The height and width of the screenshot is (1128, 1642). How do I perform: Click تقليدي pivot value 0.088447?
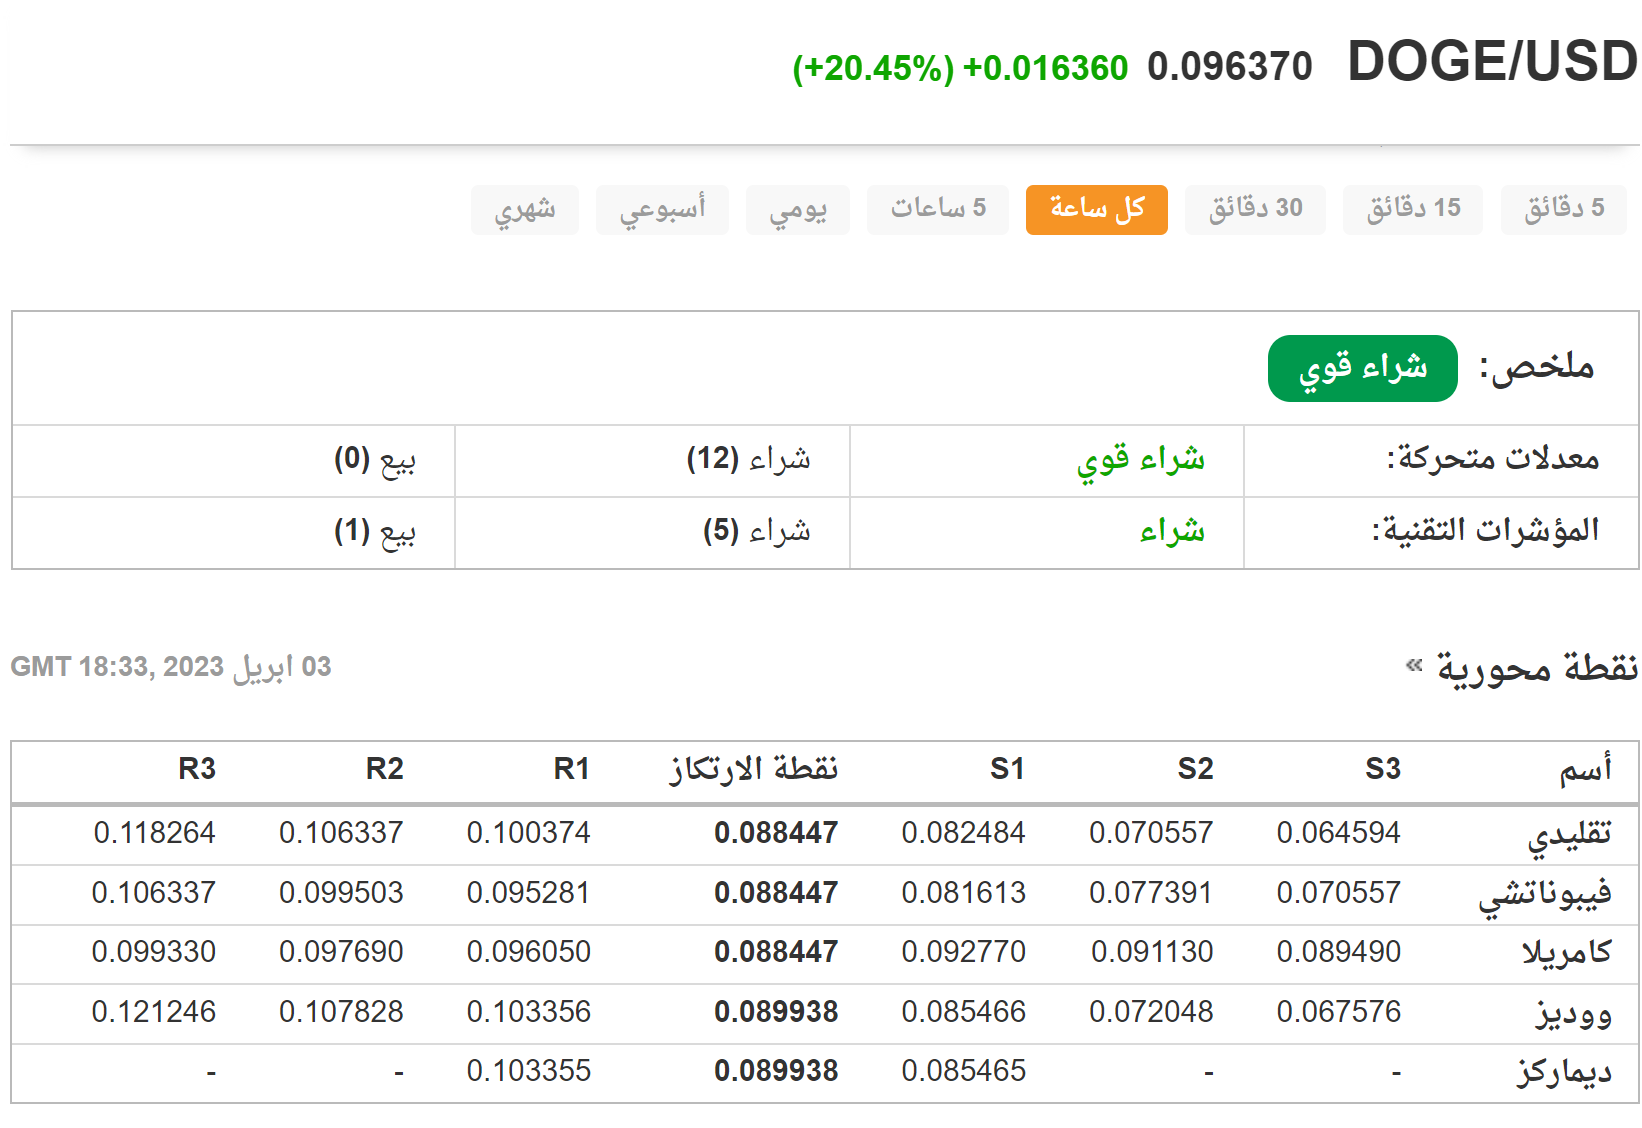[x=776, y=833]
